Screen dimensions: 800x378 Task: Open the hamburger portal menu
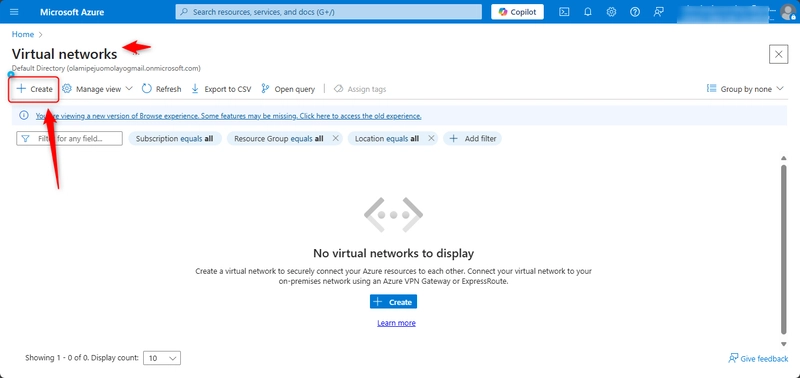pos(14,12)
